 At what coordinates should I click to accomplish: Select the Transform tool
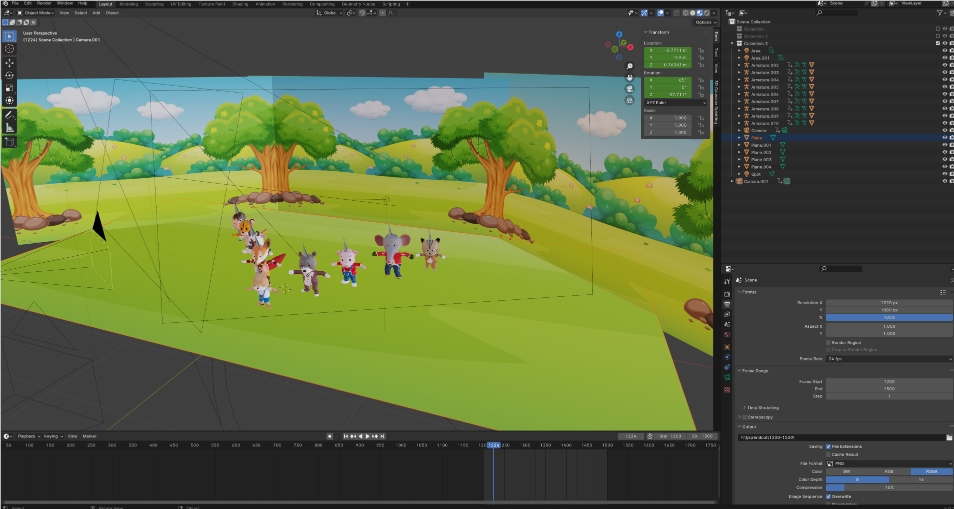click(9, 100)
